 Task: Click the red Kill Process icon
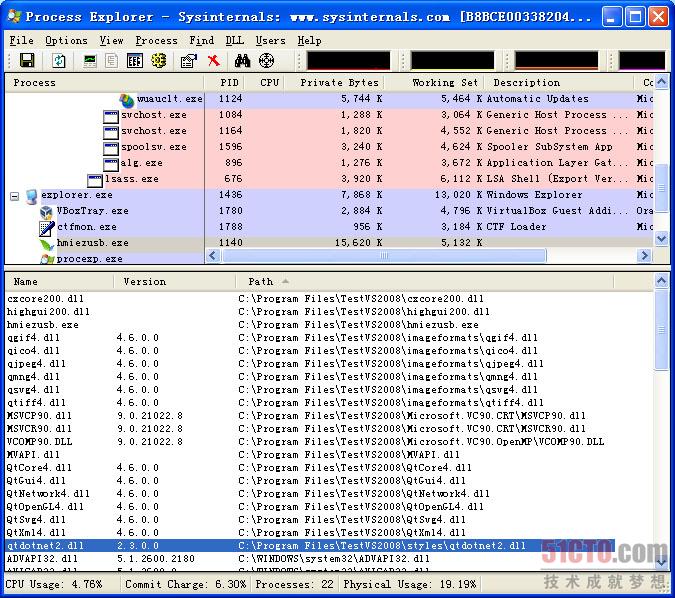click(x=213, y=61)
